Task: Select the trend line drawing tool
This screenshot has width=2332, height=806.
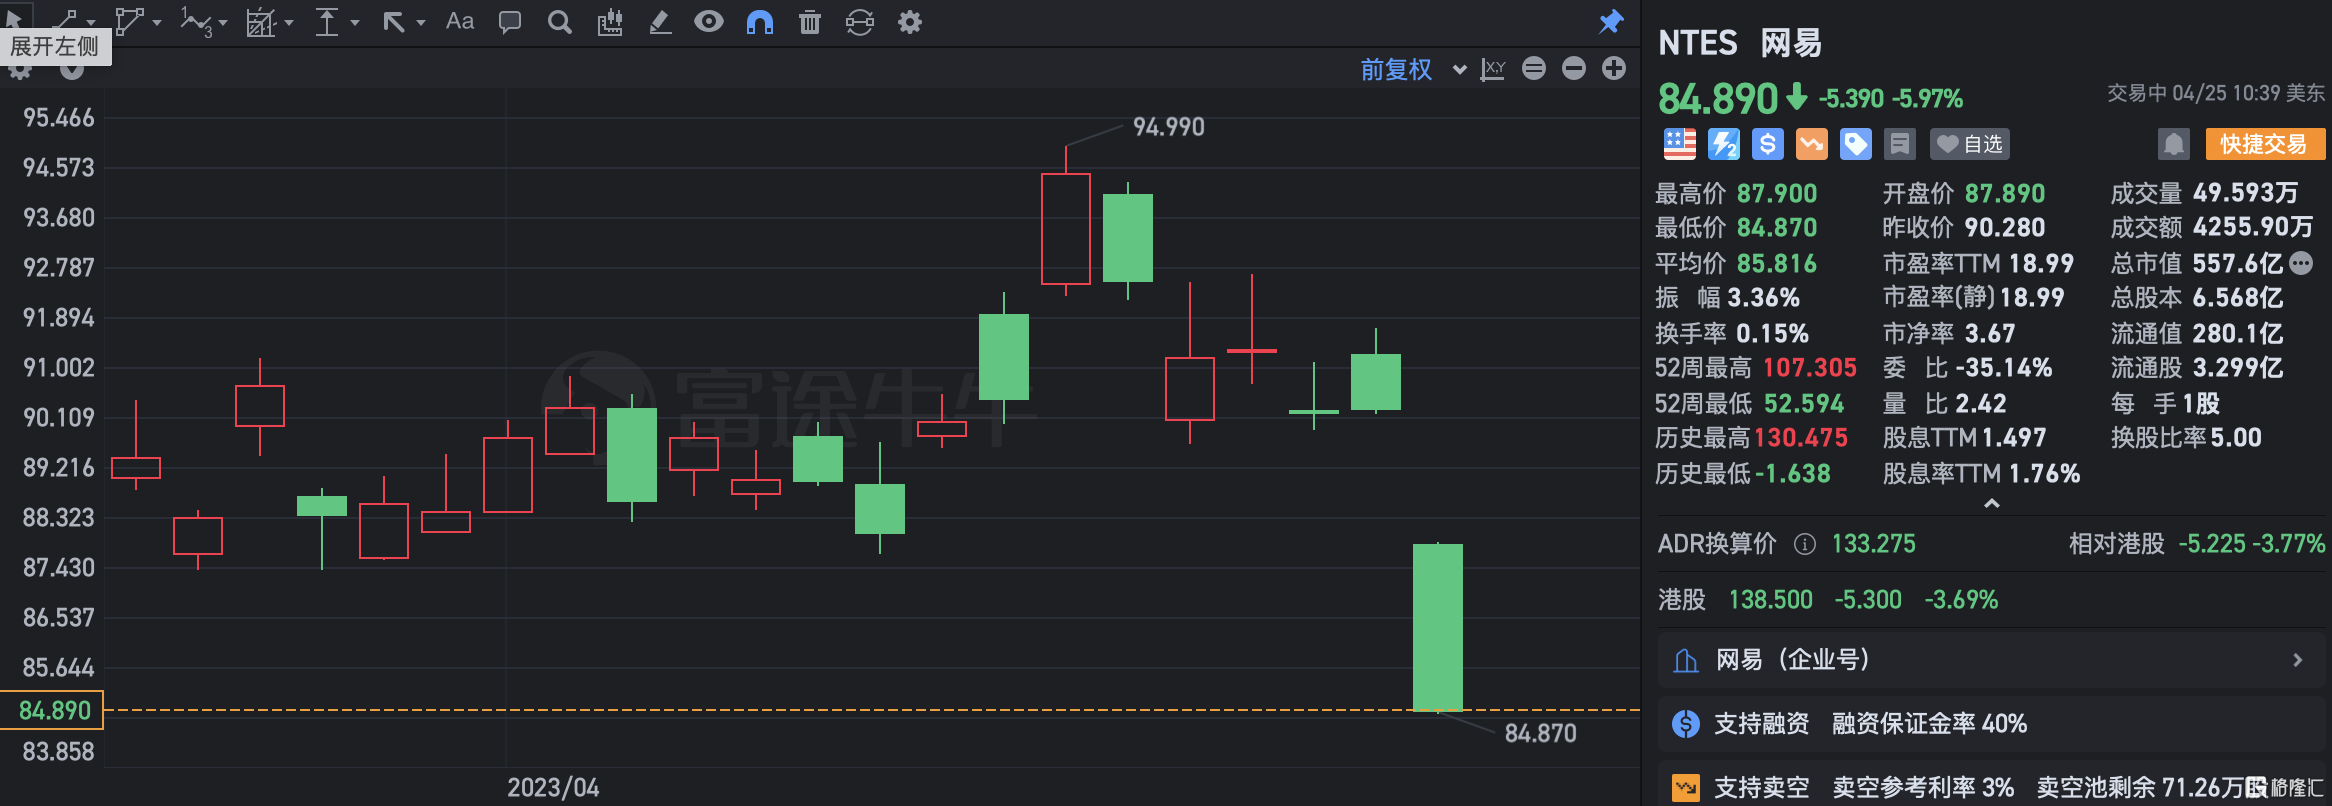Action: pyautogui.click(x=65, y=21)
